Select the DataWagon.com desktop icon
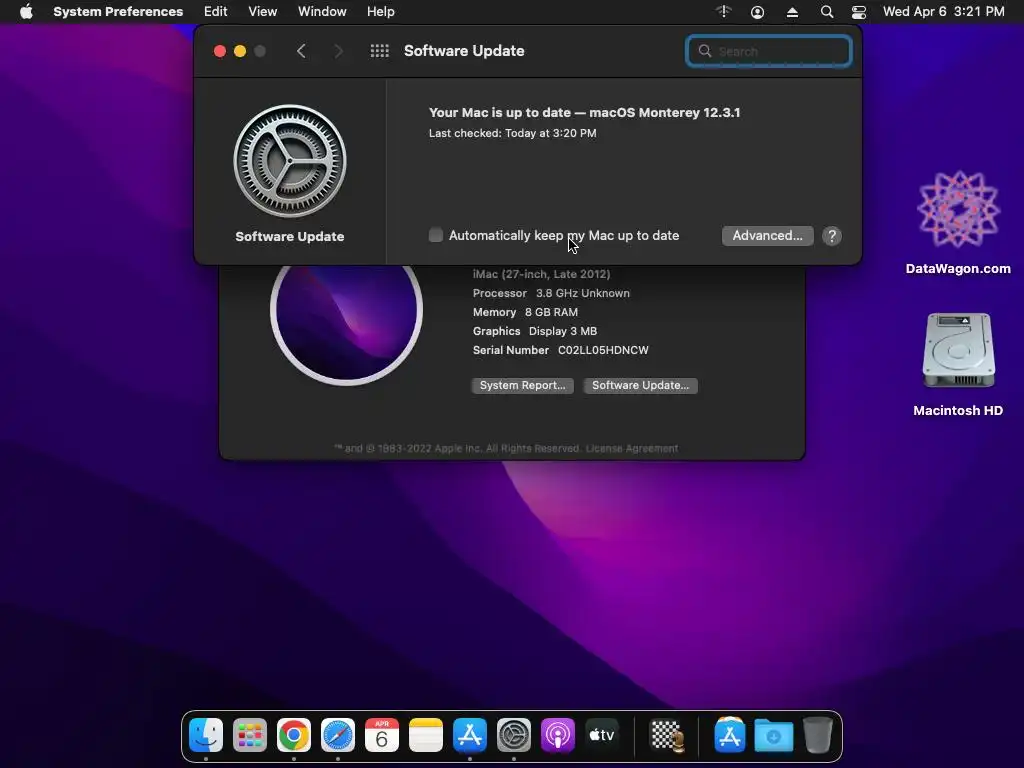 (x=958, y=222)
